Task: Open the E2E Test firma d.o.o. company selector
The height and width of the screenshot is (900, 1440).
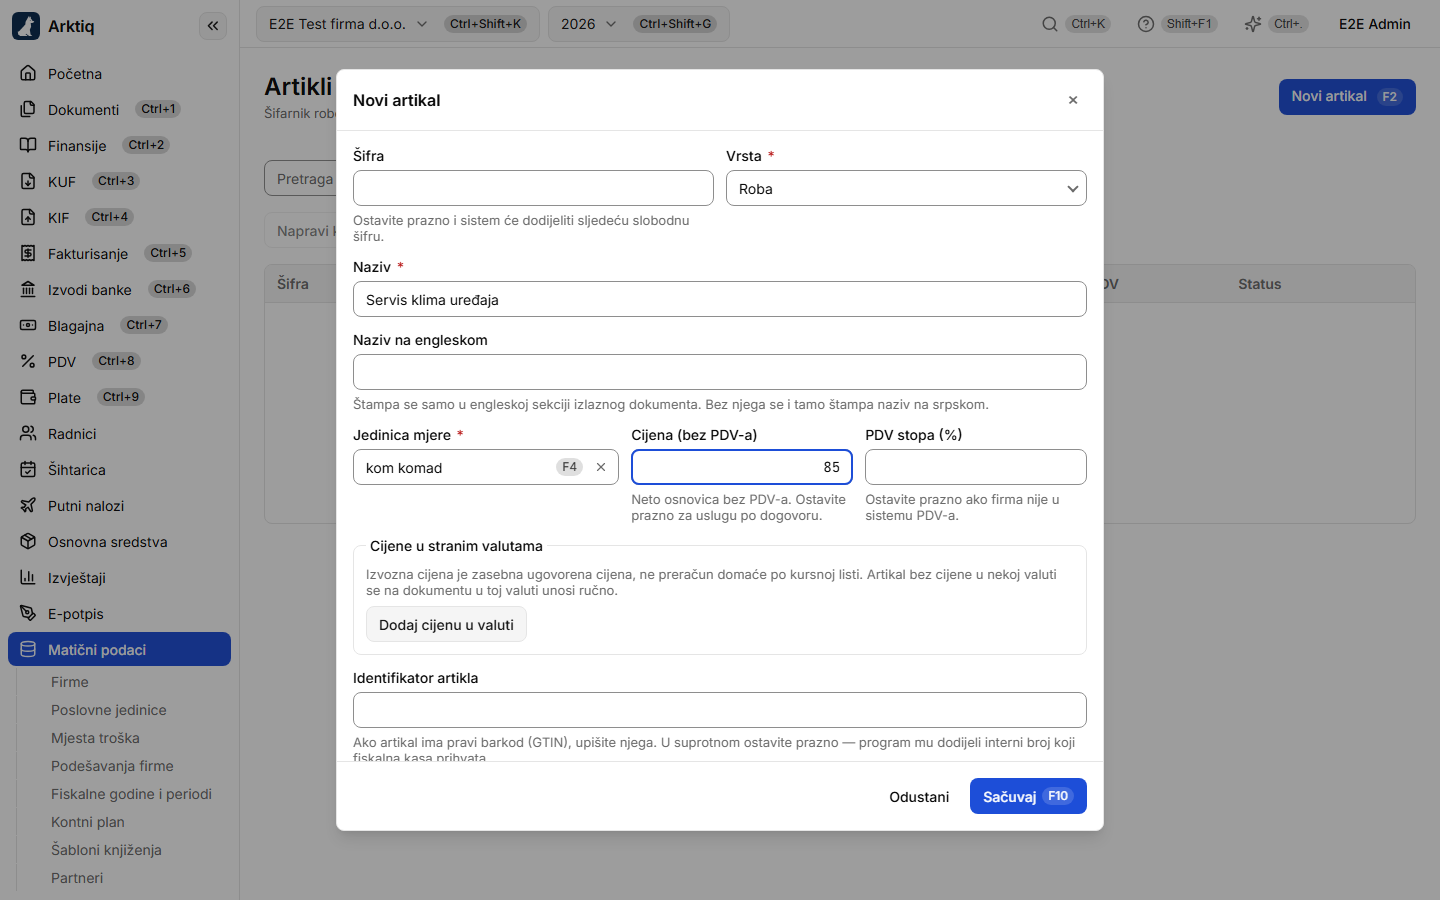Action: pyautogui.click(x=398, y=24)
